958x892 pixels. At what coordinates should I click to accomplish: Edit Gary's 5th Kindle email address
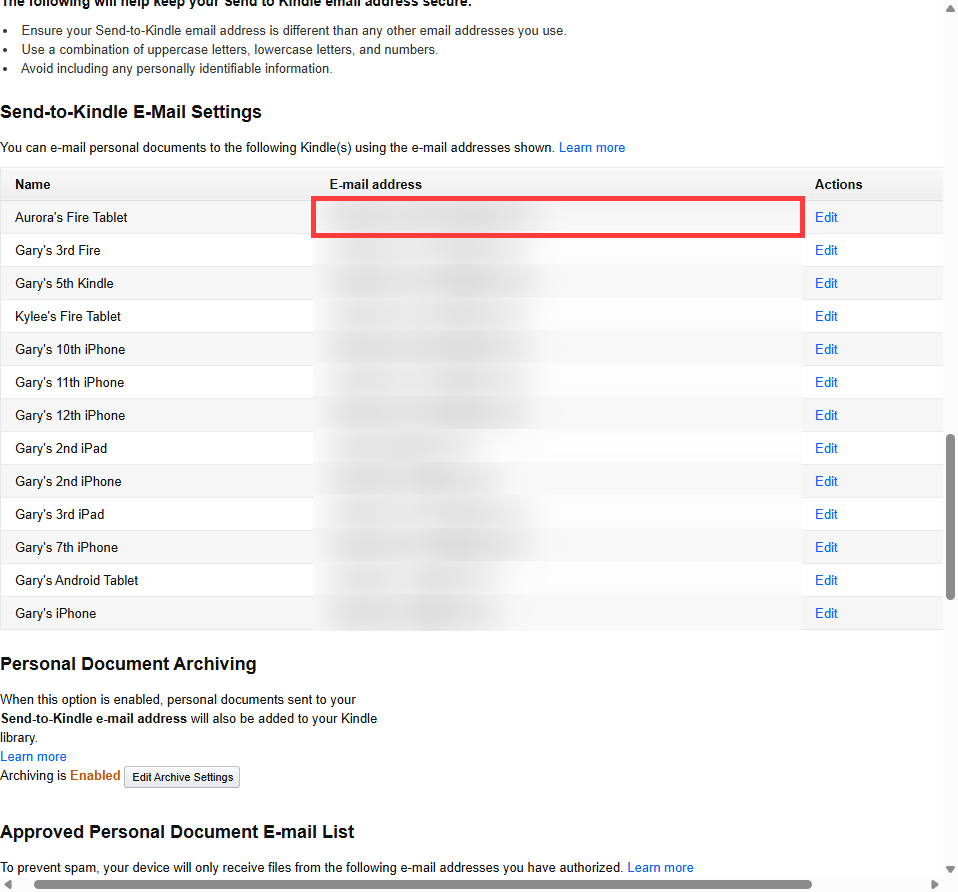tap(826, 283)
